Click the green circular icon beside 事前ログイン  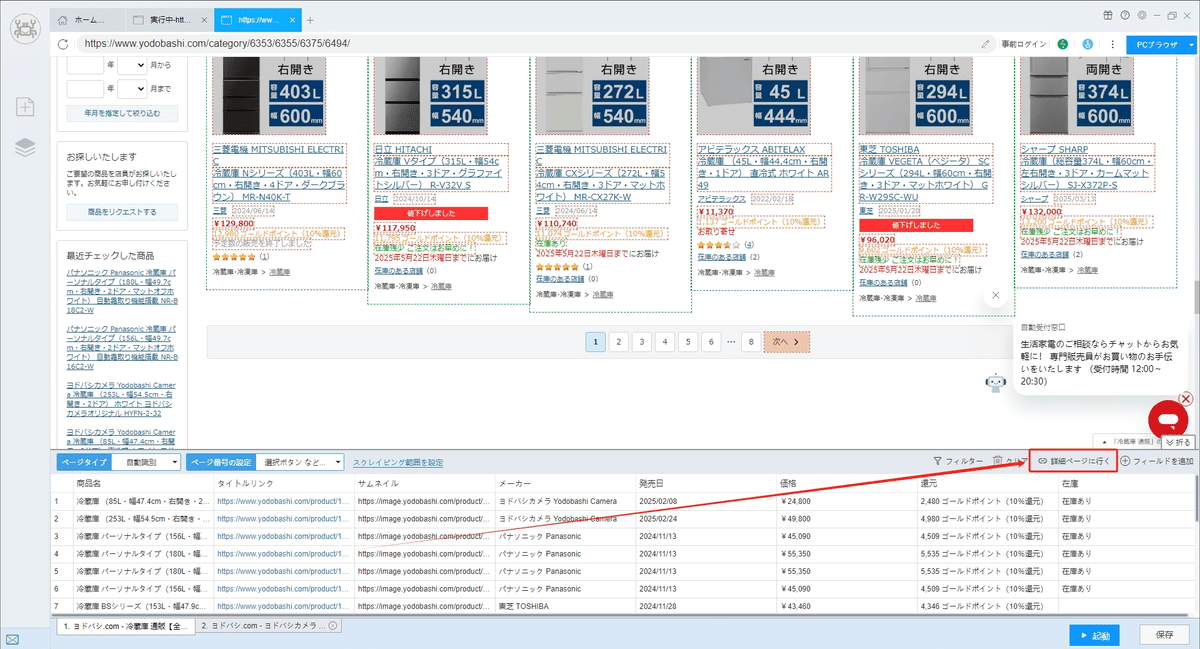tap(1063, 44)
